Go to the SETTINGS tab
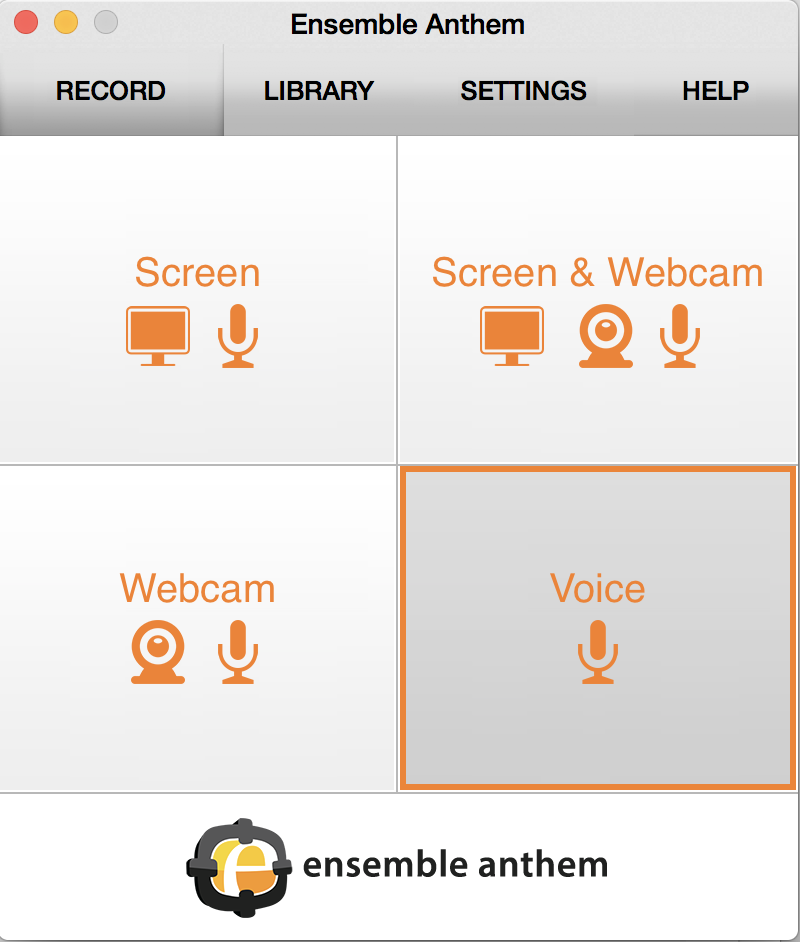Image resolution: width=800 pixels, height=942 pixels. (x=523, y=91)
